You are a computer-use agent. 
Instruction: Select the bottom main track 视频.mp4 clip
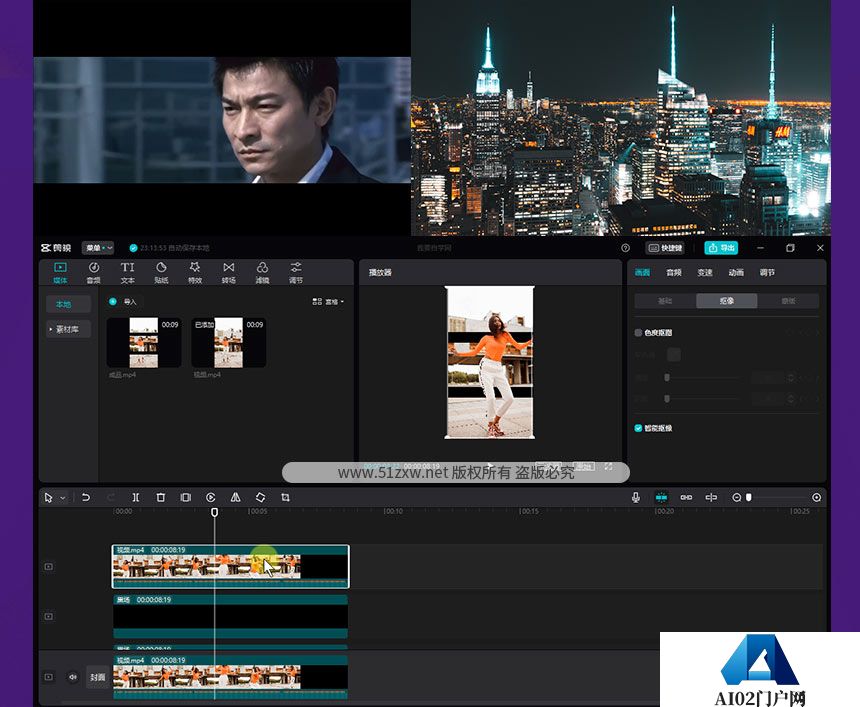click(x=230, y=677)
